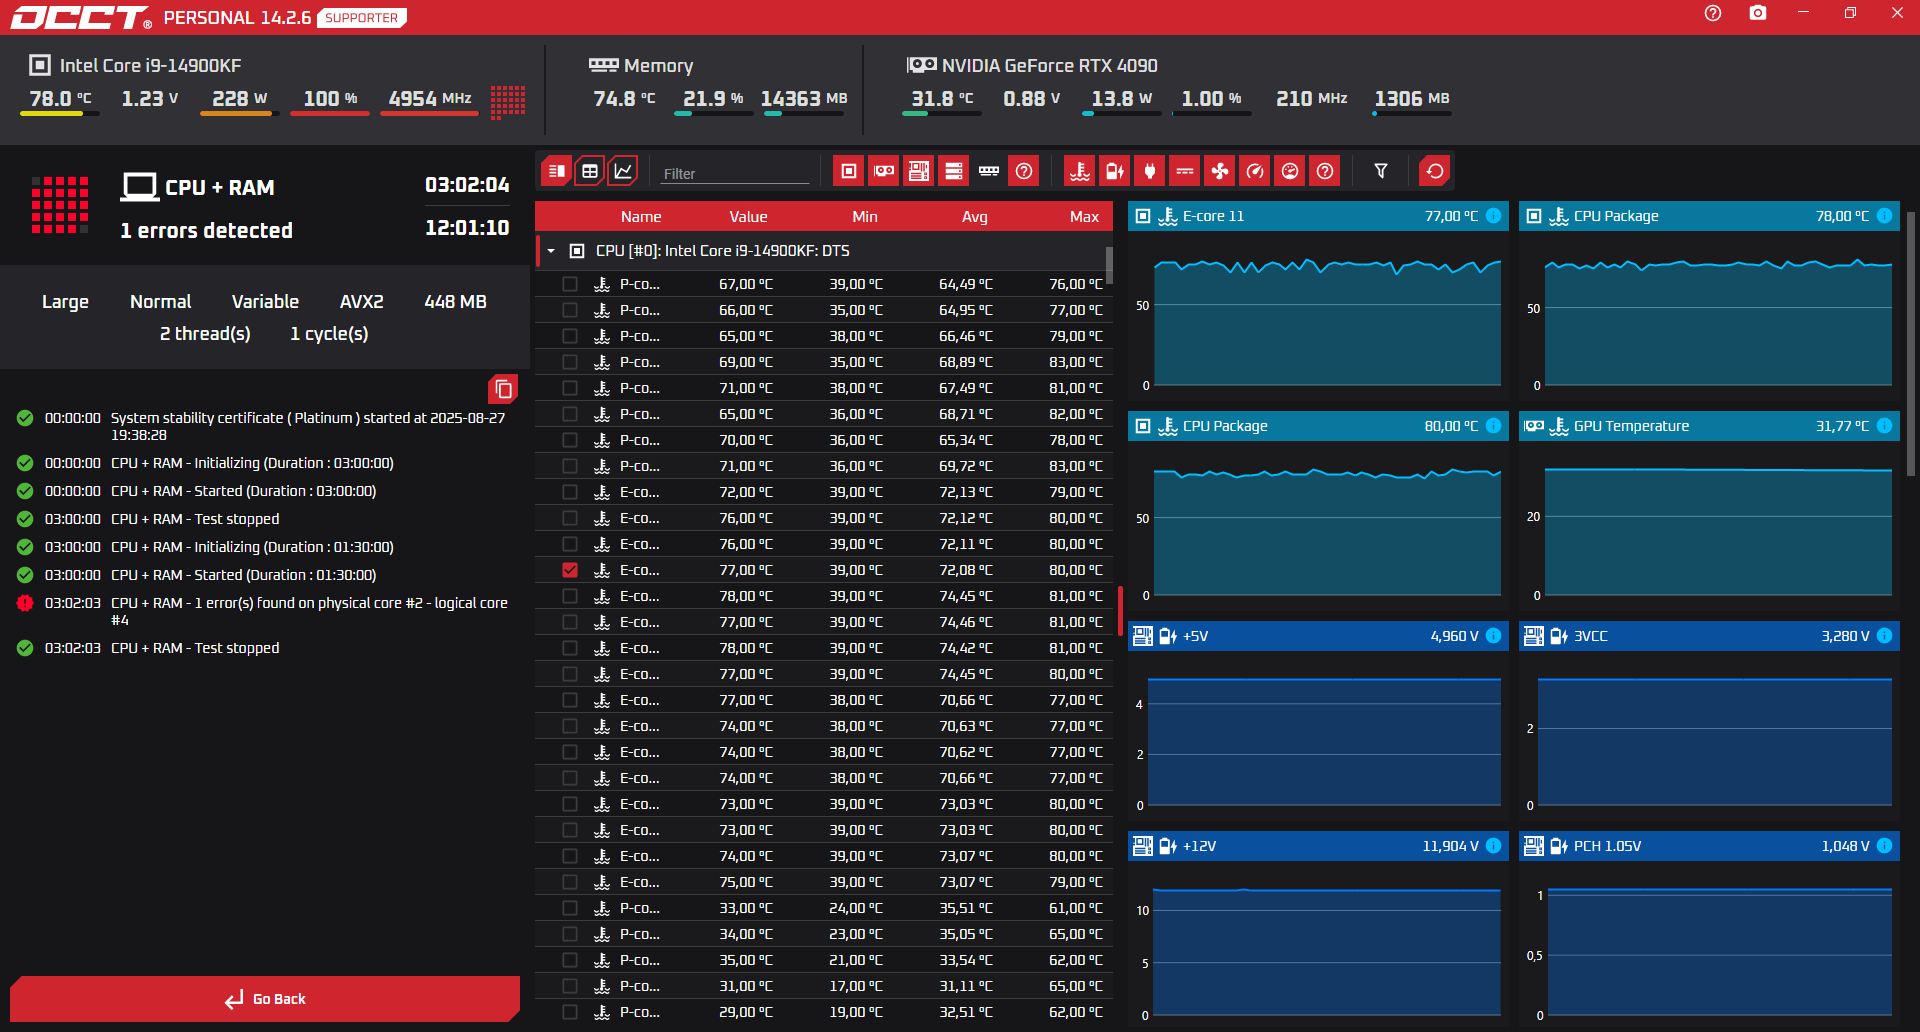Switch to combined table and graph view

557,171
